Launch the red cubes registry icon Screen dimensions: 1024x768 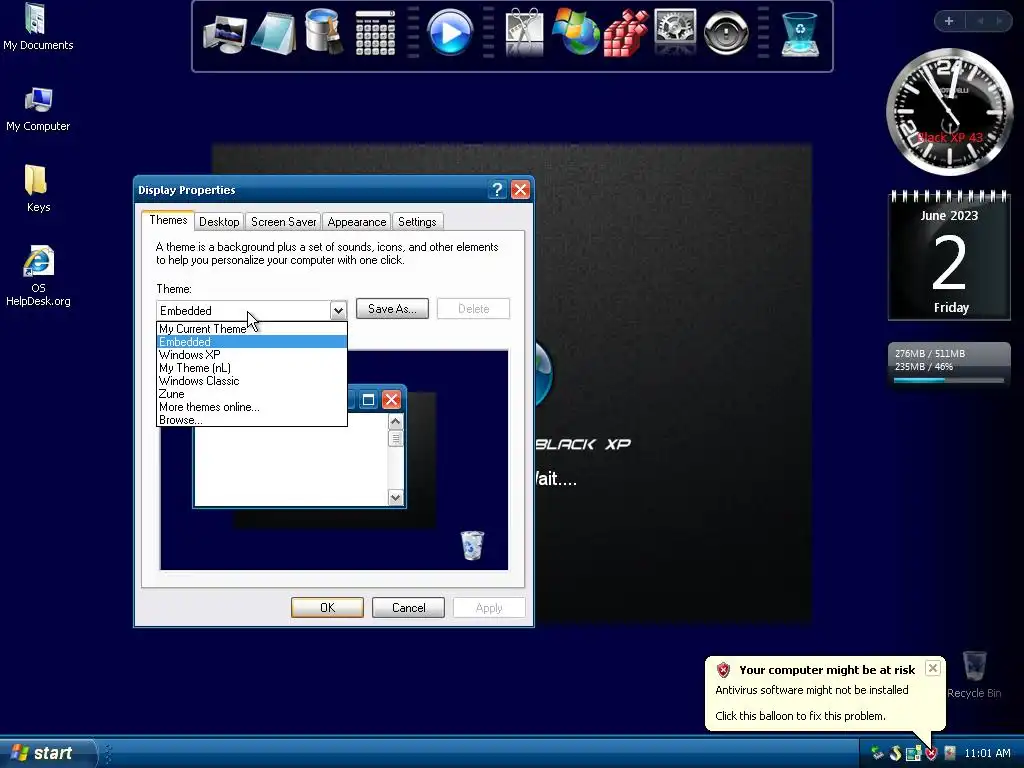click(x=626, y=33)
